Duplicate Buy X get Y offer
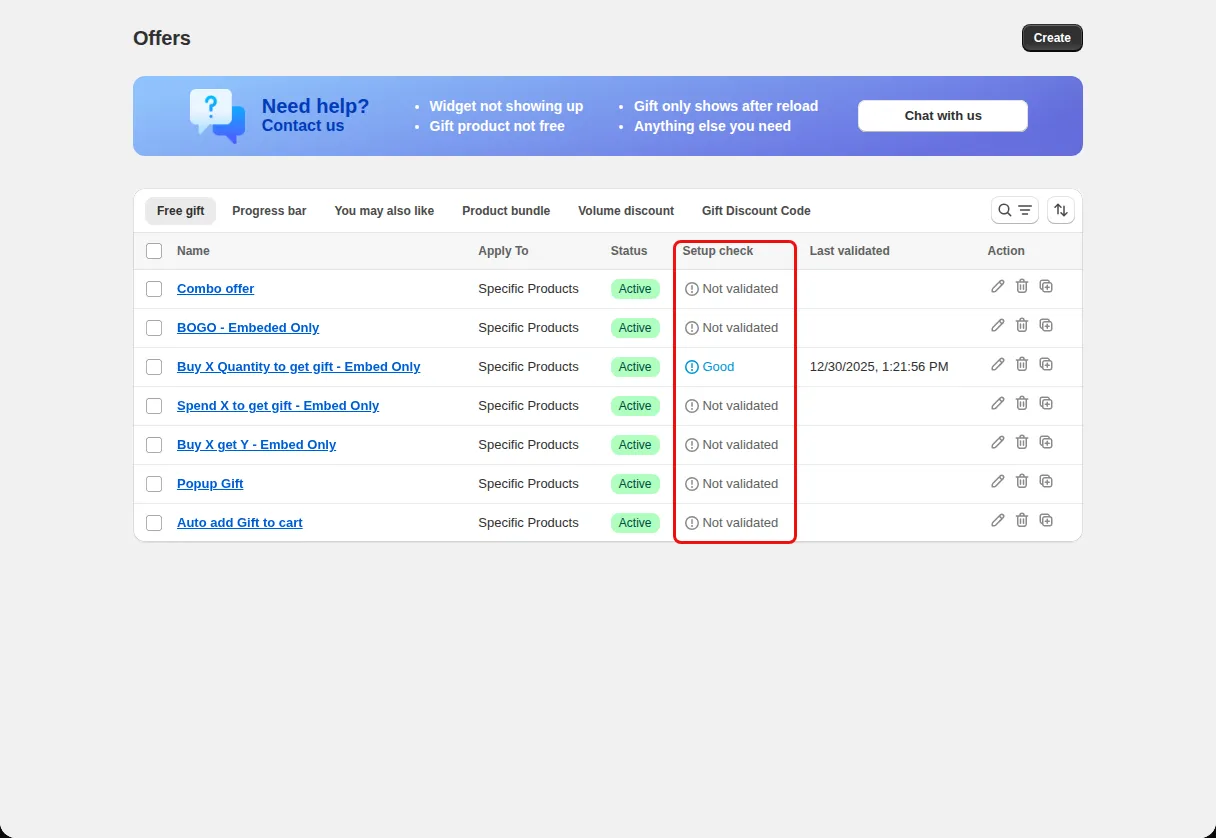This screenshot has width=1216, height=838. (1046, 442)
